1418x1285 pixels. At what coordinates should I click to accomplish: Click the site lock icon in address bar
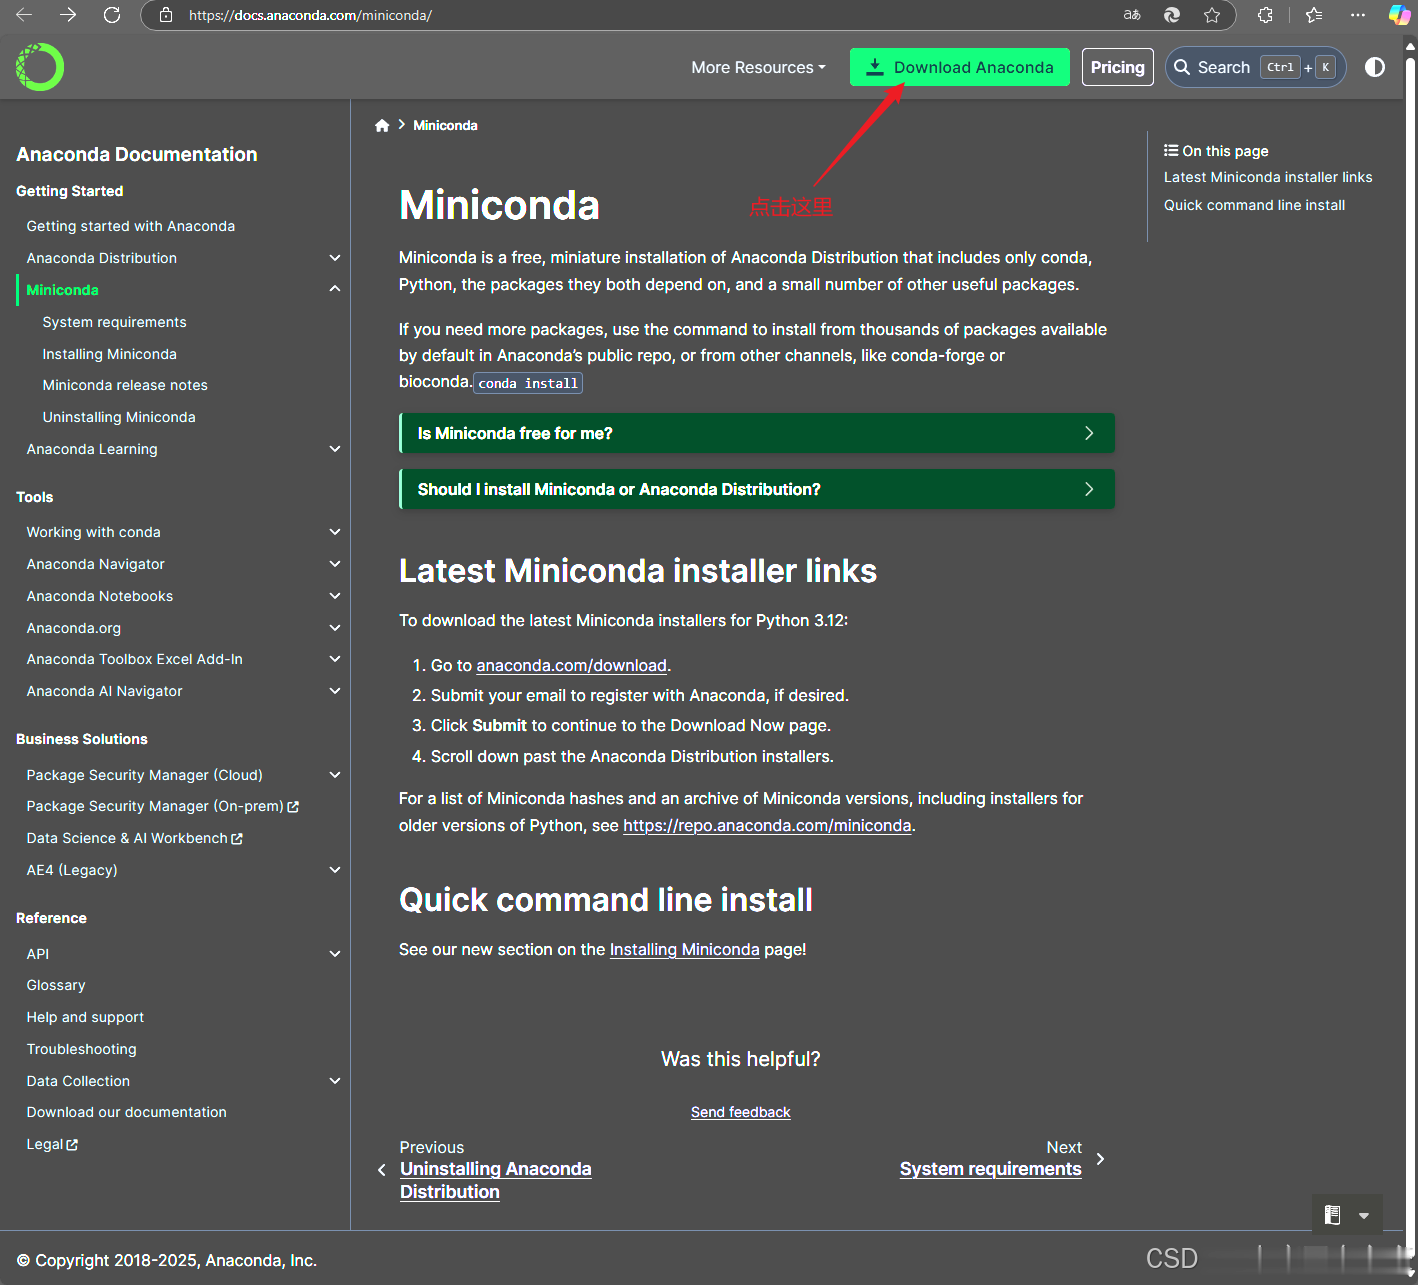166,15
